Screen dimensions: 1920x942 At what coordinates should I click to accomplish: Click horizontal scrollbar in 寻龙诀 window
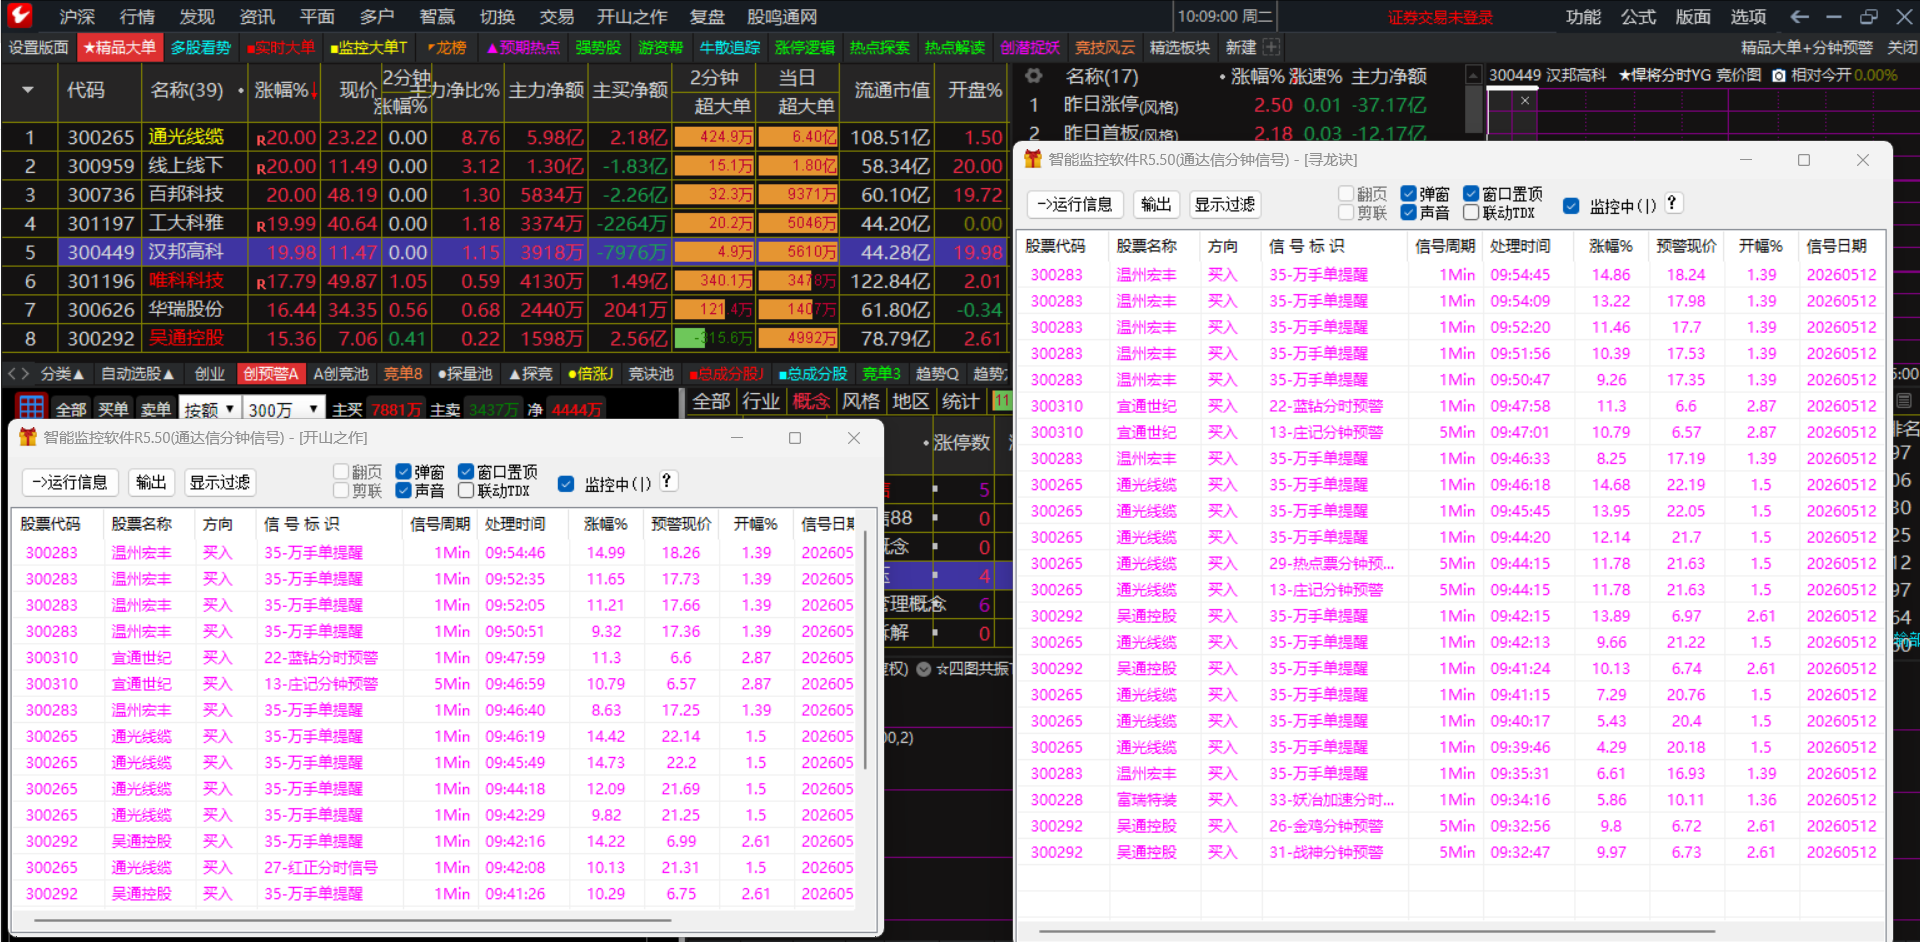tap(1379, 932)
